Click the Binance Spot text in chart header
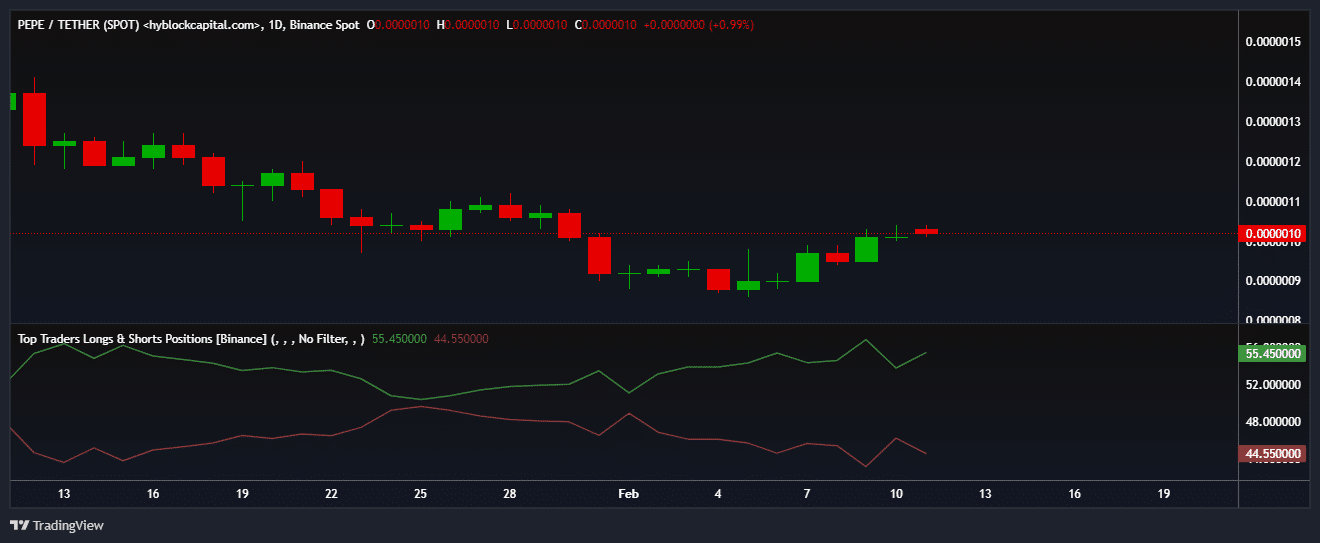Screen dimensions: 1320x543 point(324,25)
